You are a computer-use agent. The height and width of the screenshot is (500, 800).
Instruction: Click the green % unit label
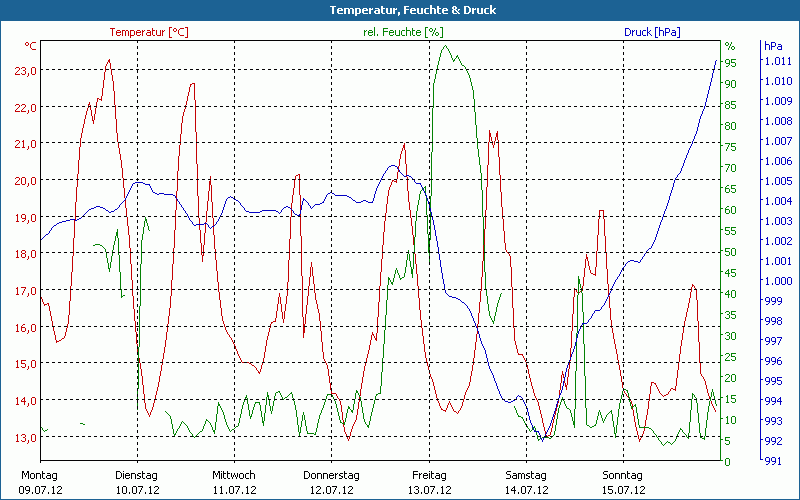tap(730, 46)
